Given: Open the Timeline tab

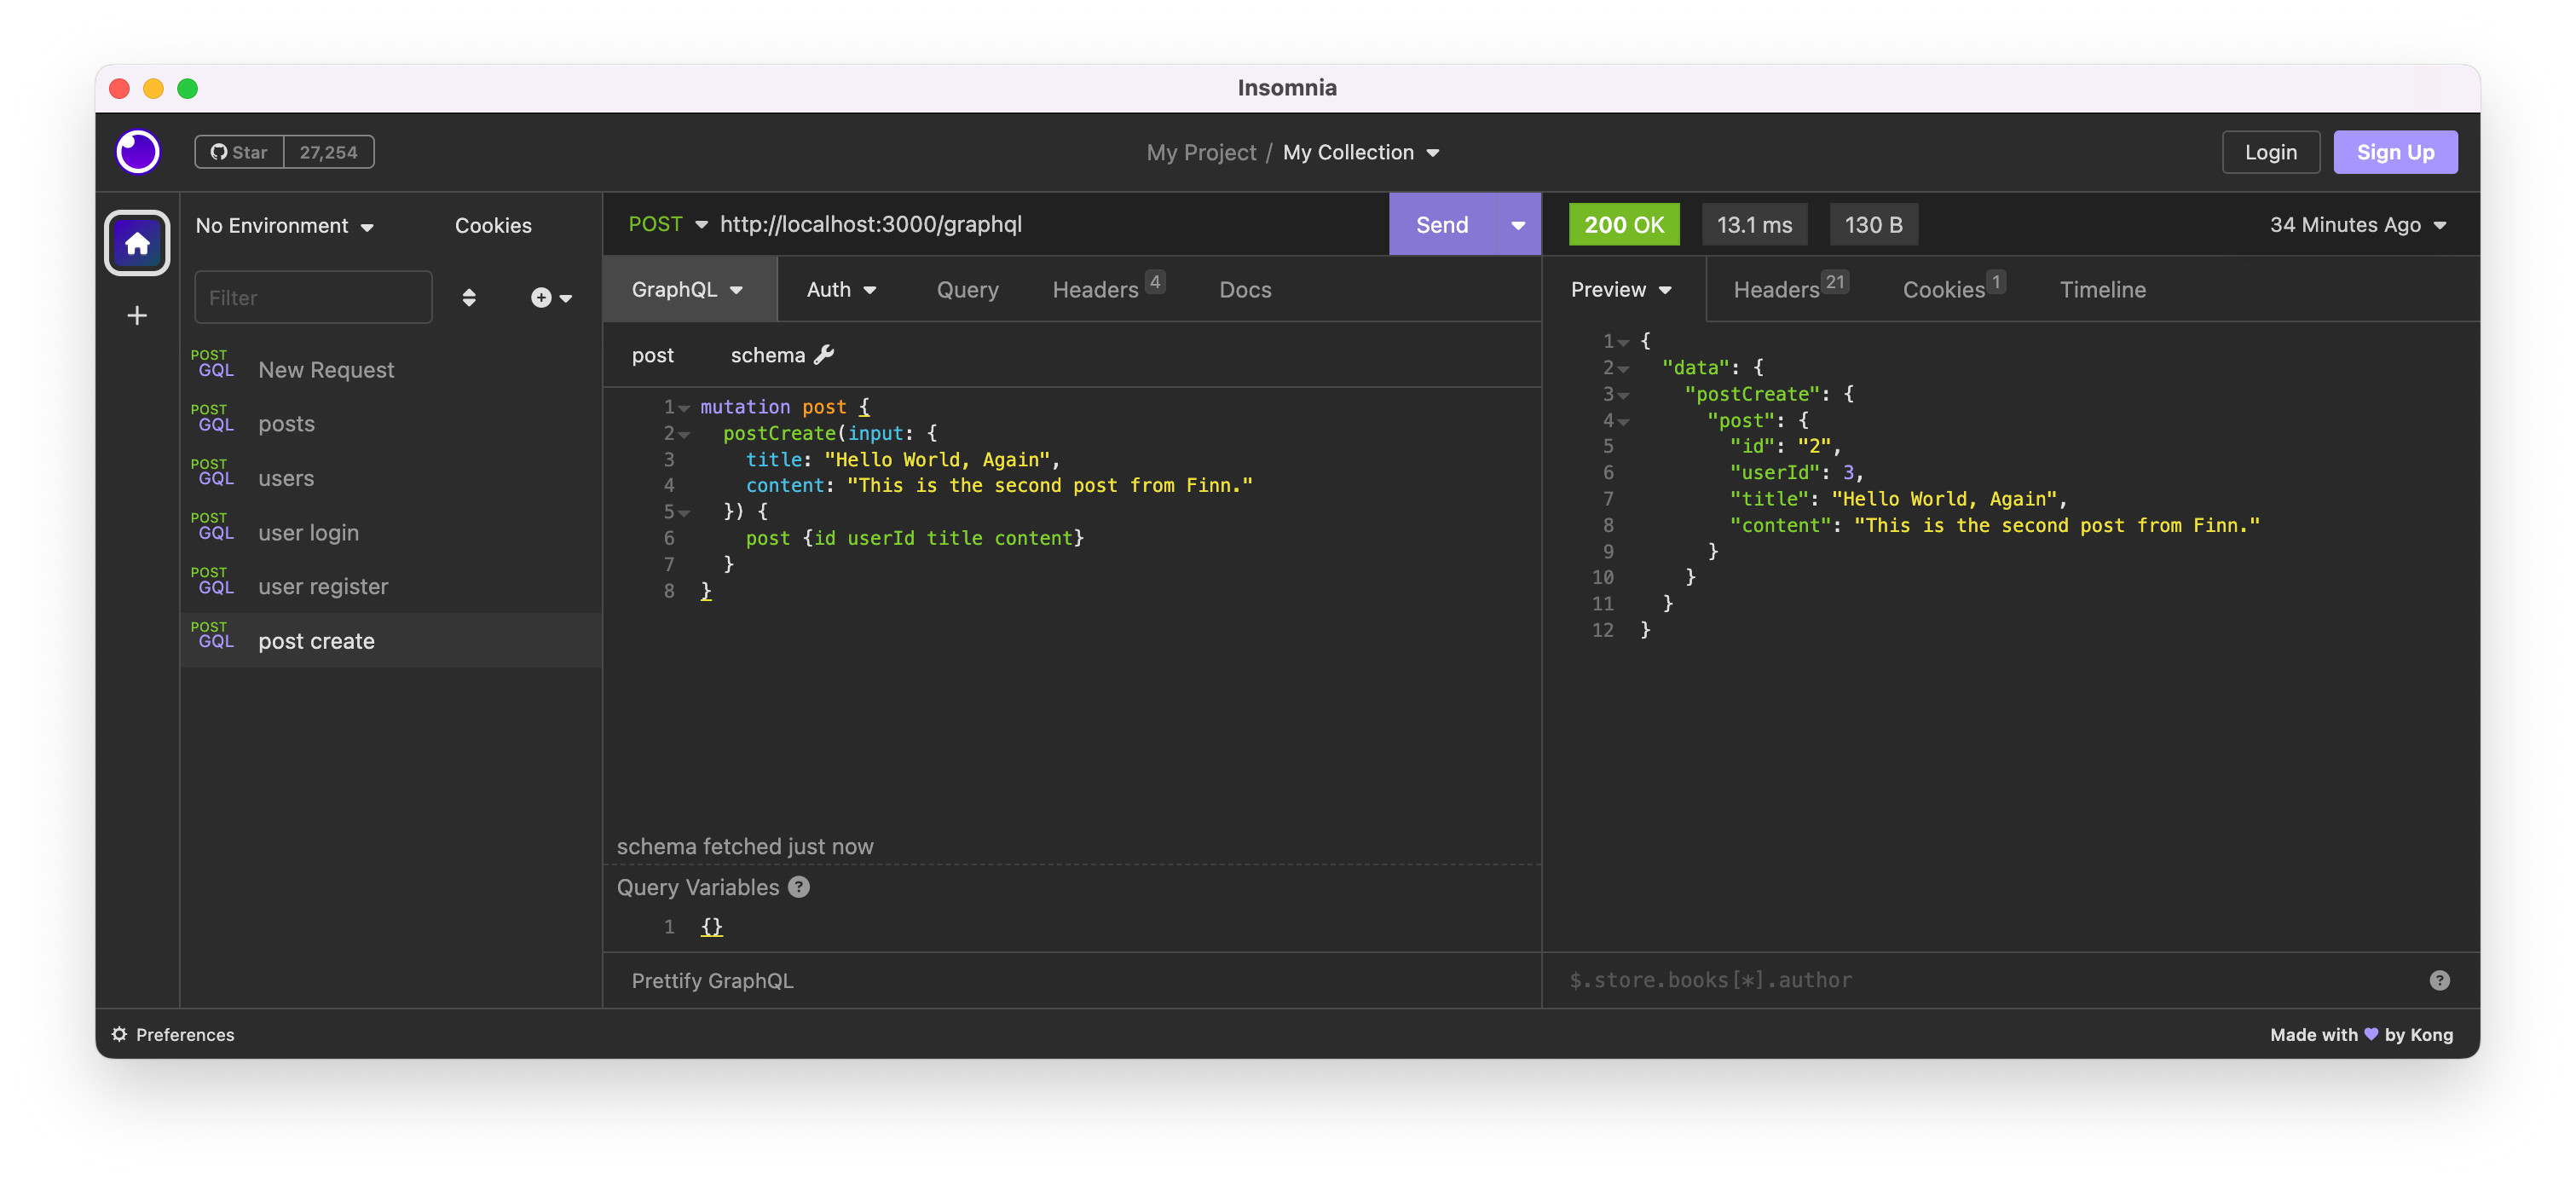Looking at the screenshot, I should coord(2102,289).
